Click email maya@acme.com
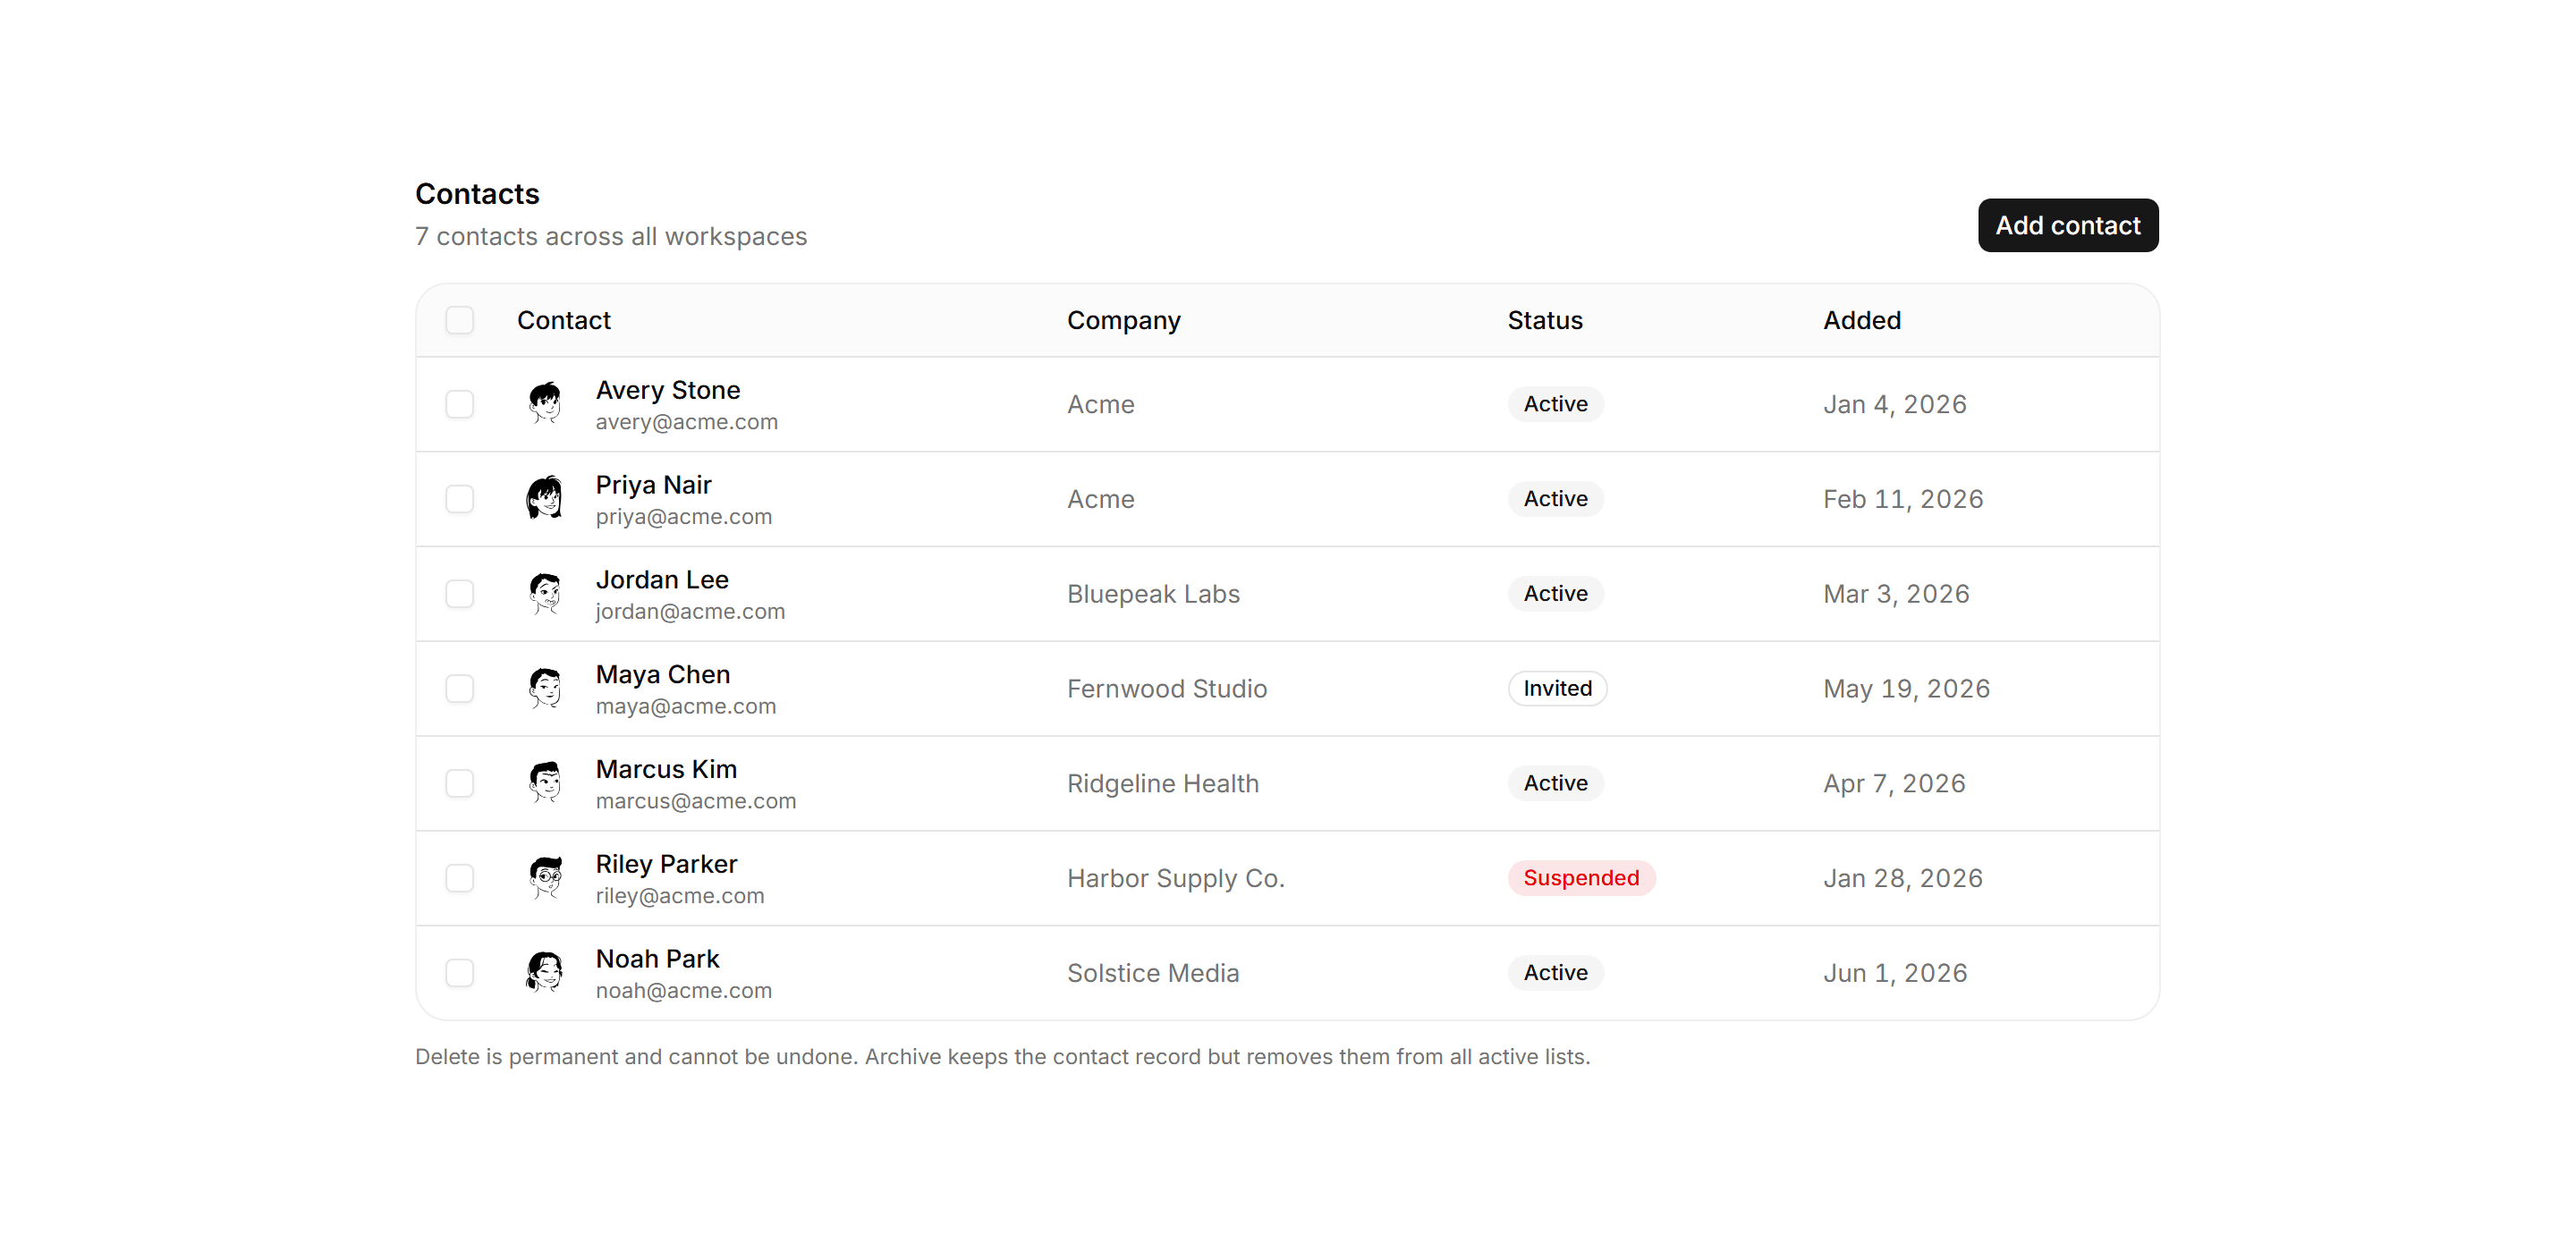Screen dimensions: 2576x1243 (x=686, y=706)
